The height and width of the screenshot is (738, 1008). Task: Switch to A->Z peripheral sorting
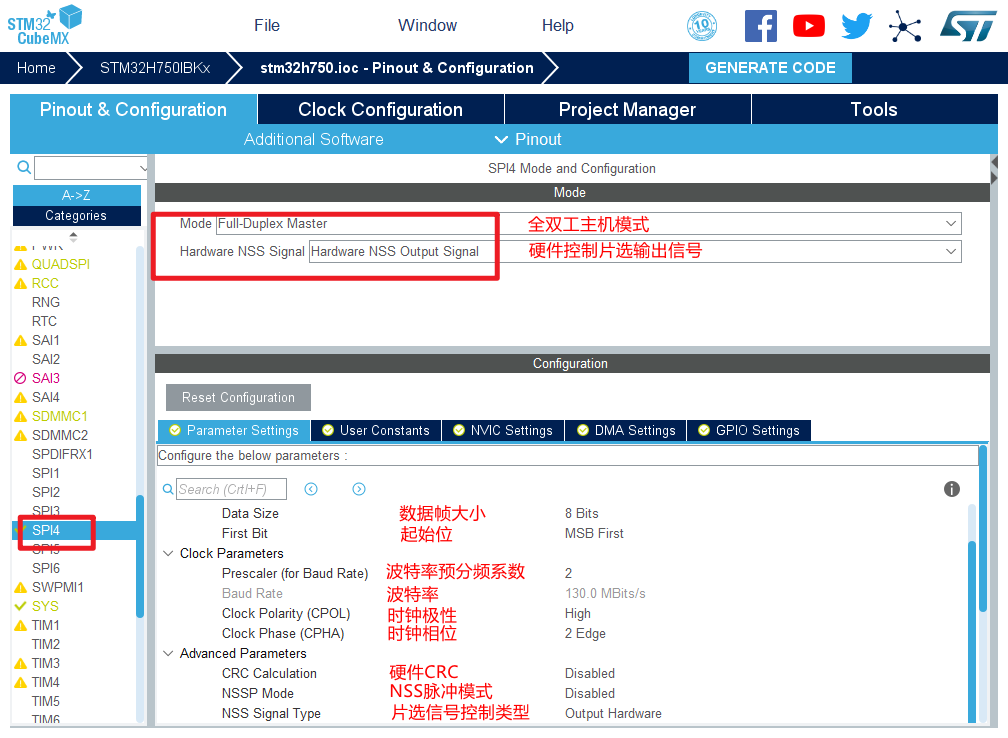(x=77, y=195)
